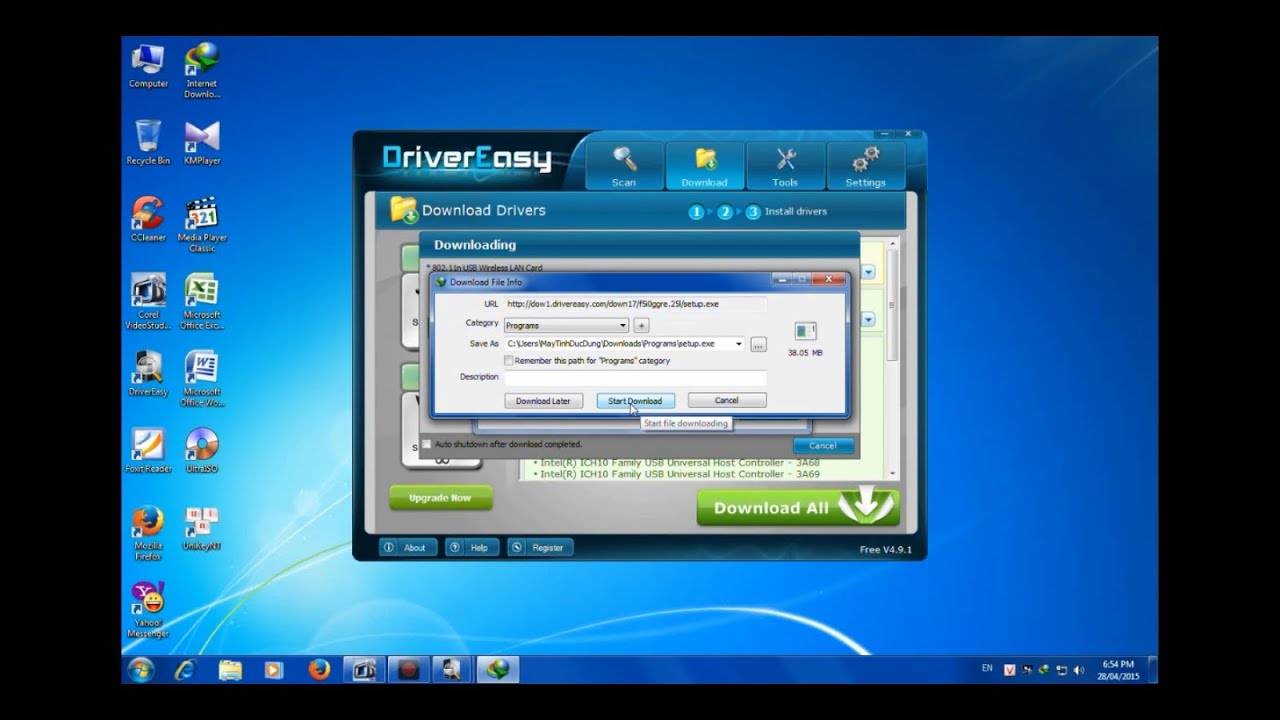Click the Register button

click(540, 547)
